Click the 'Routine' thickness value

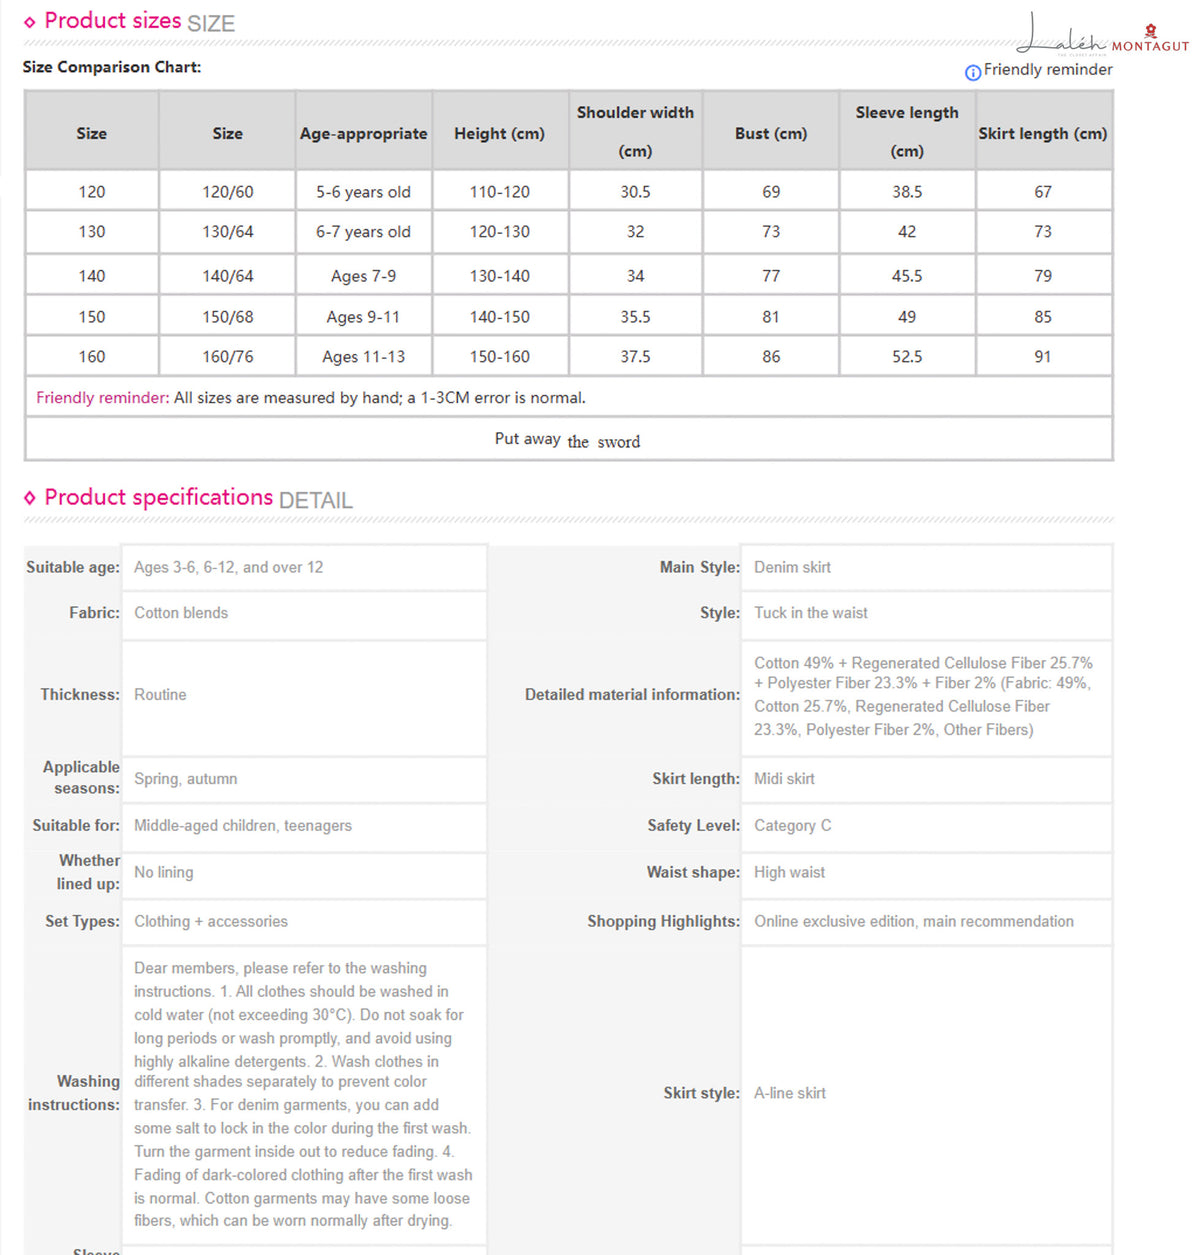(x=160, y=694)
